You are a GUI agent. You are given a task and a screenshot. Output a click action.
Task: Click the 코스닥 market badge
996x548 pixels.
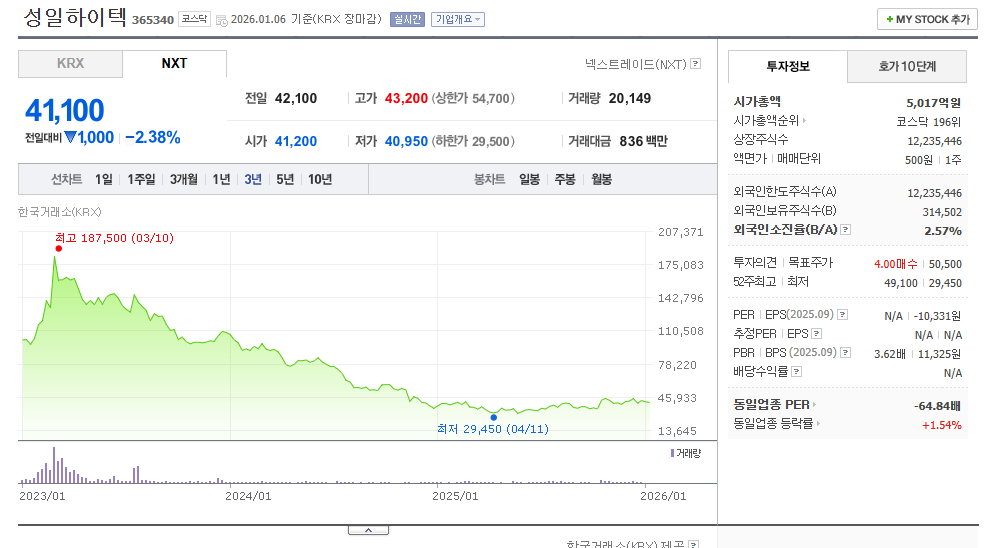(194, 19)
